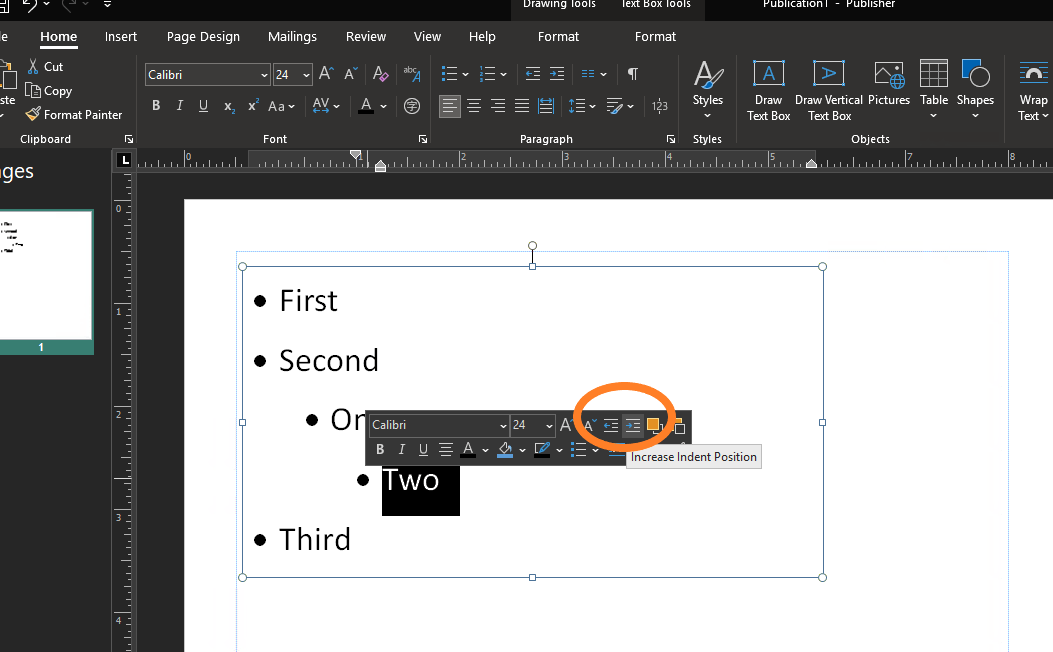This screenshot has height=652, width=1053.
Task: Click mini toolbar Increase Indent Position
Action: [633, 425]
